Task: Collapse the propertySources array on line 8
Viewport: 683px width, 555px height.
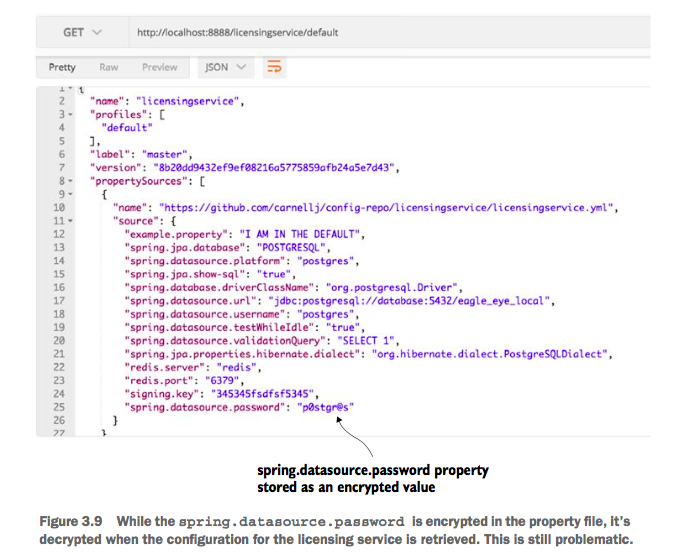Action: [70, 181]
